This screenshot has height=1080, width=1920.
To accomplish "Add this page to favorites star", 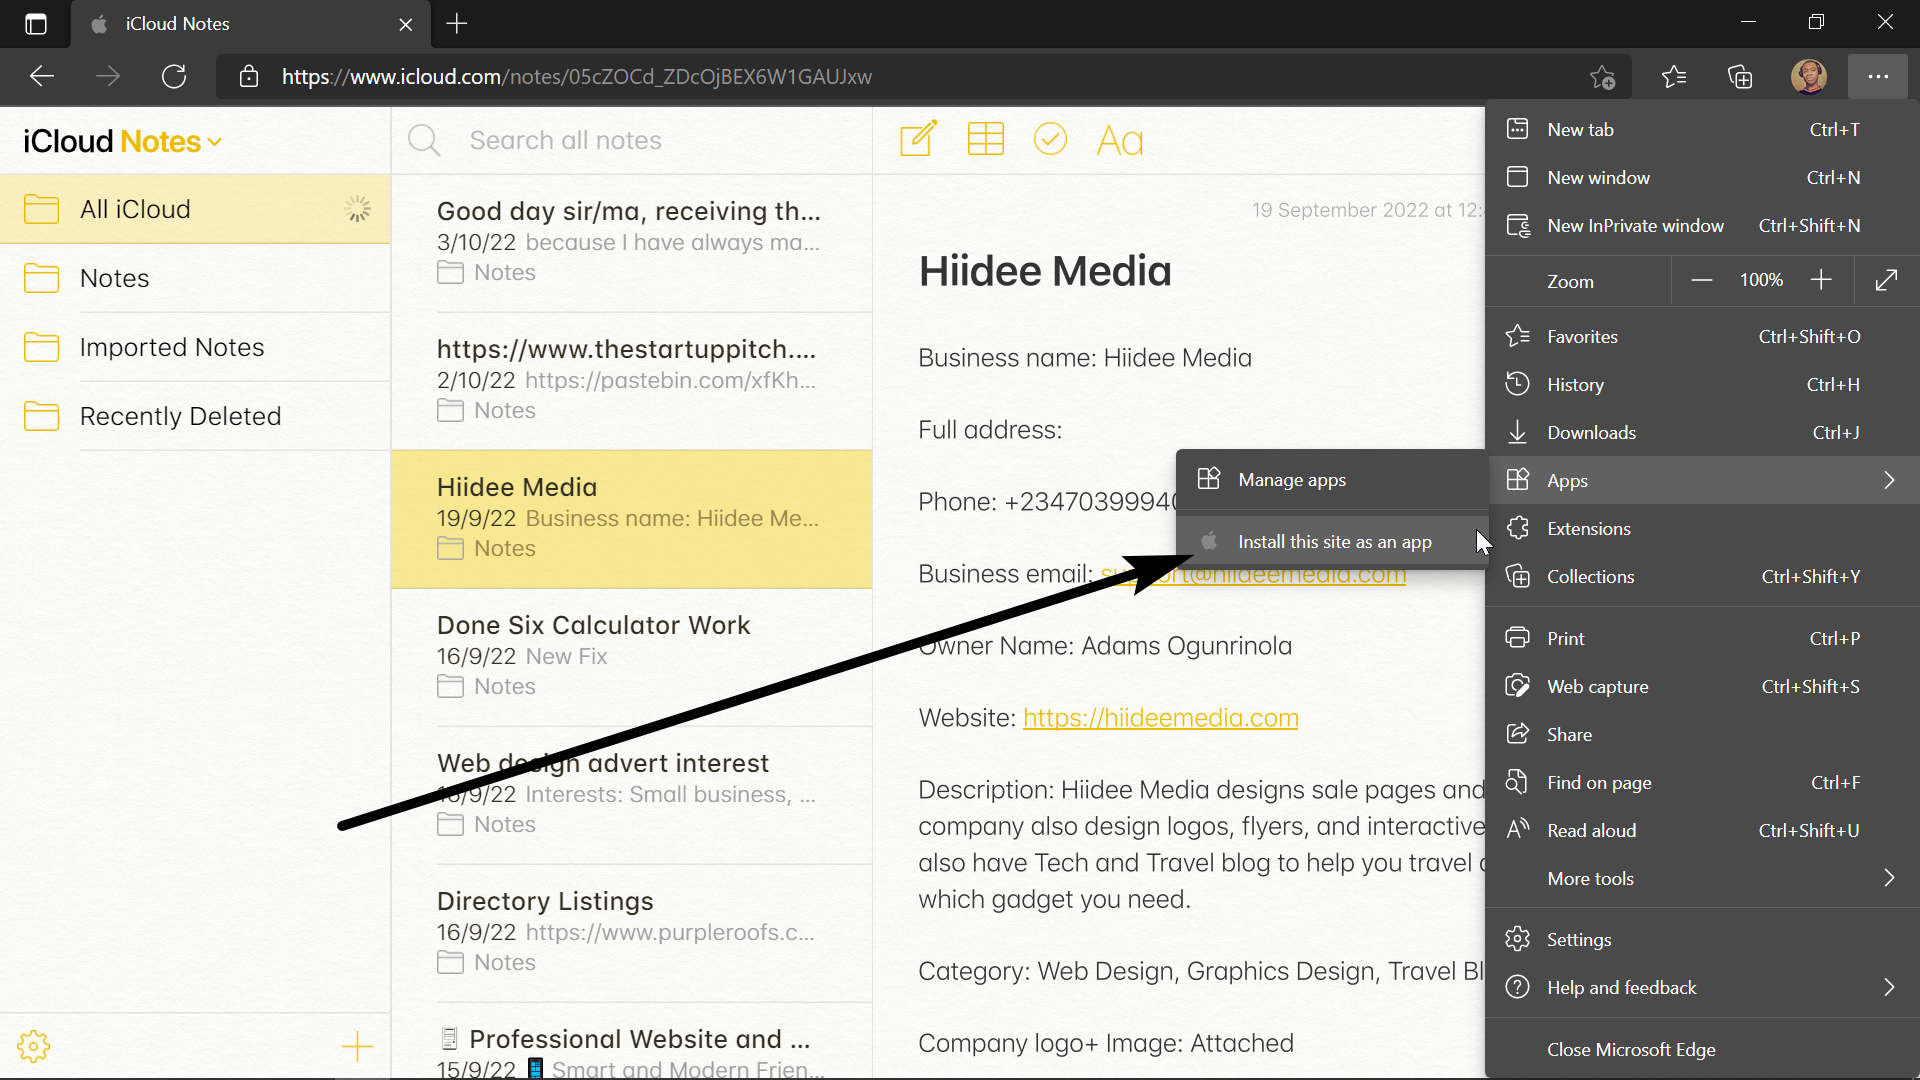I will (x=1603, y=76).
